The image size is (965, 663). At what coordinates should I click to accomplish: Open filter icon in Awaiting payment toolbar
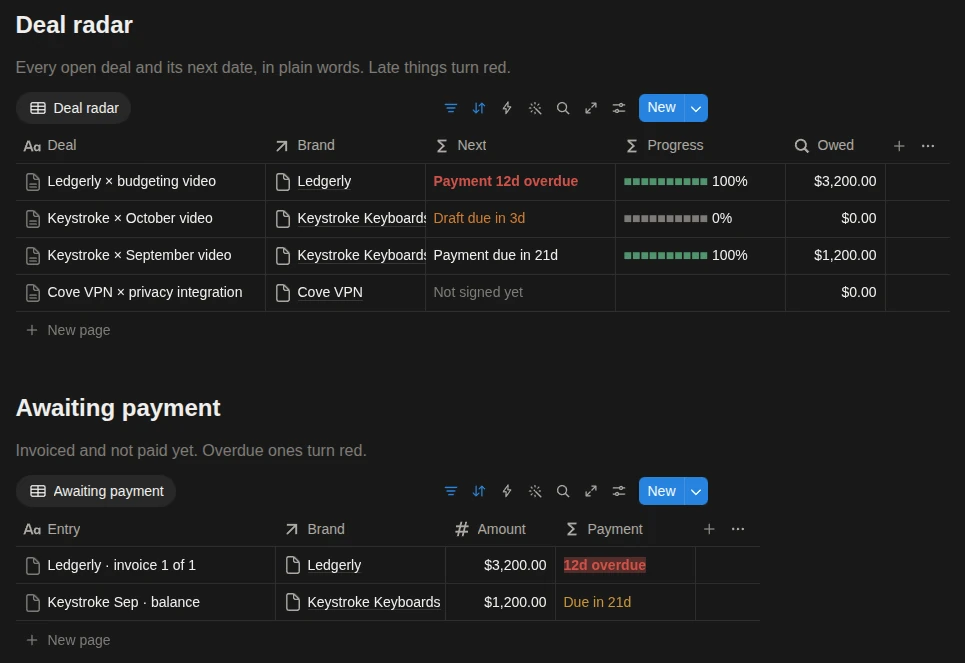point(450,491)
